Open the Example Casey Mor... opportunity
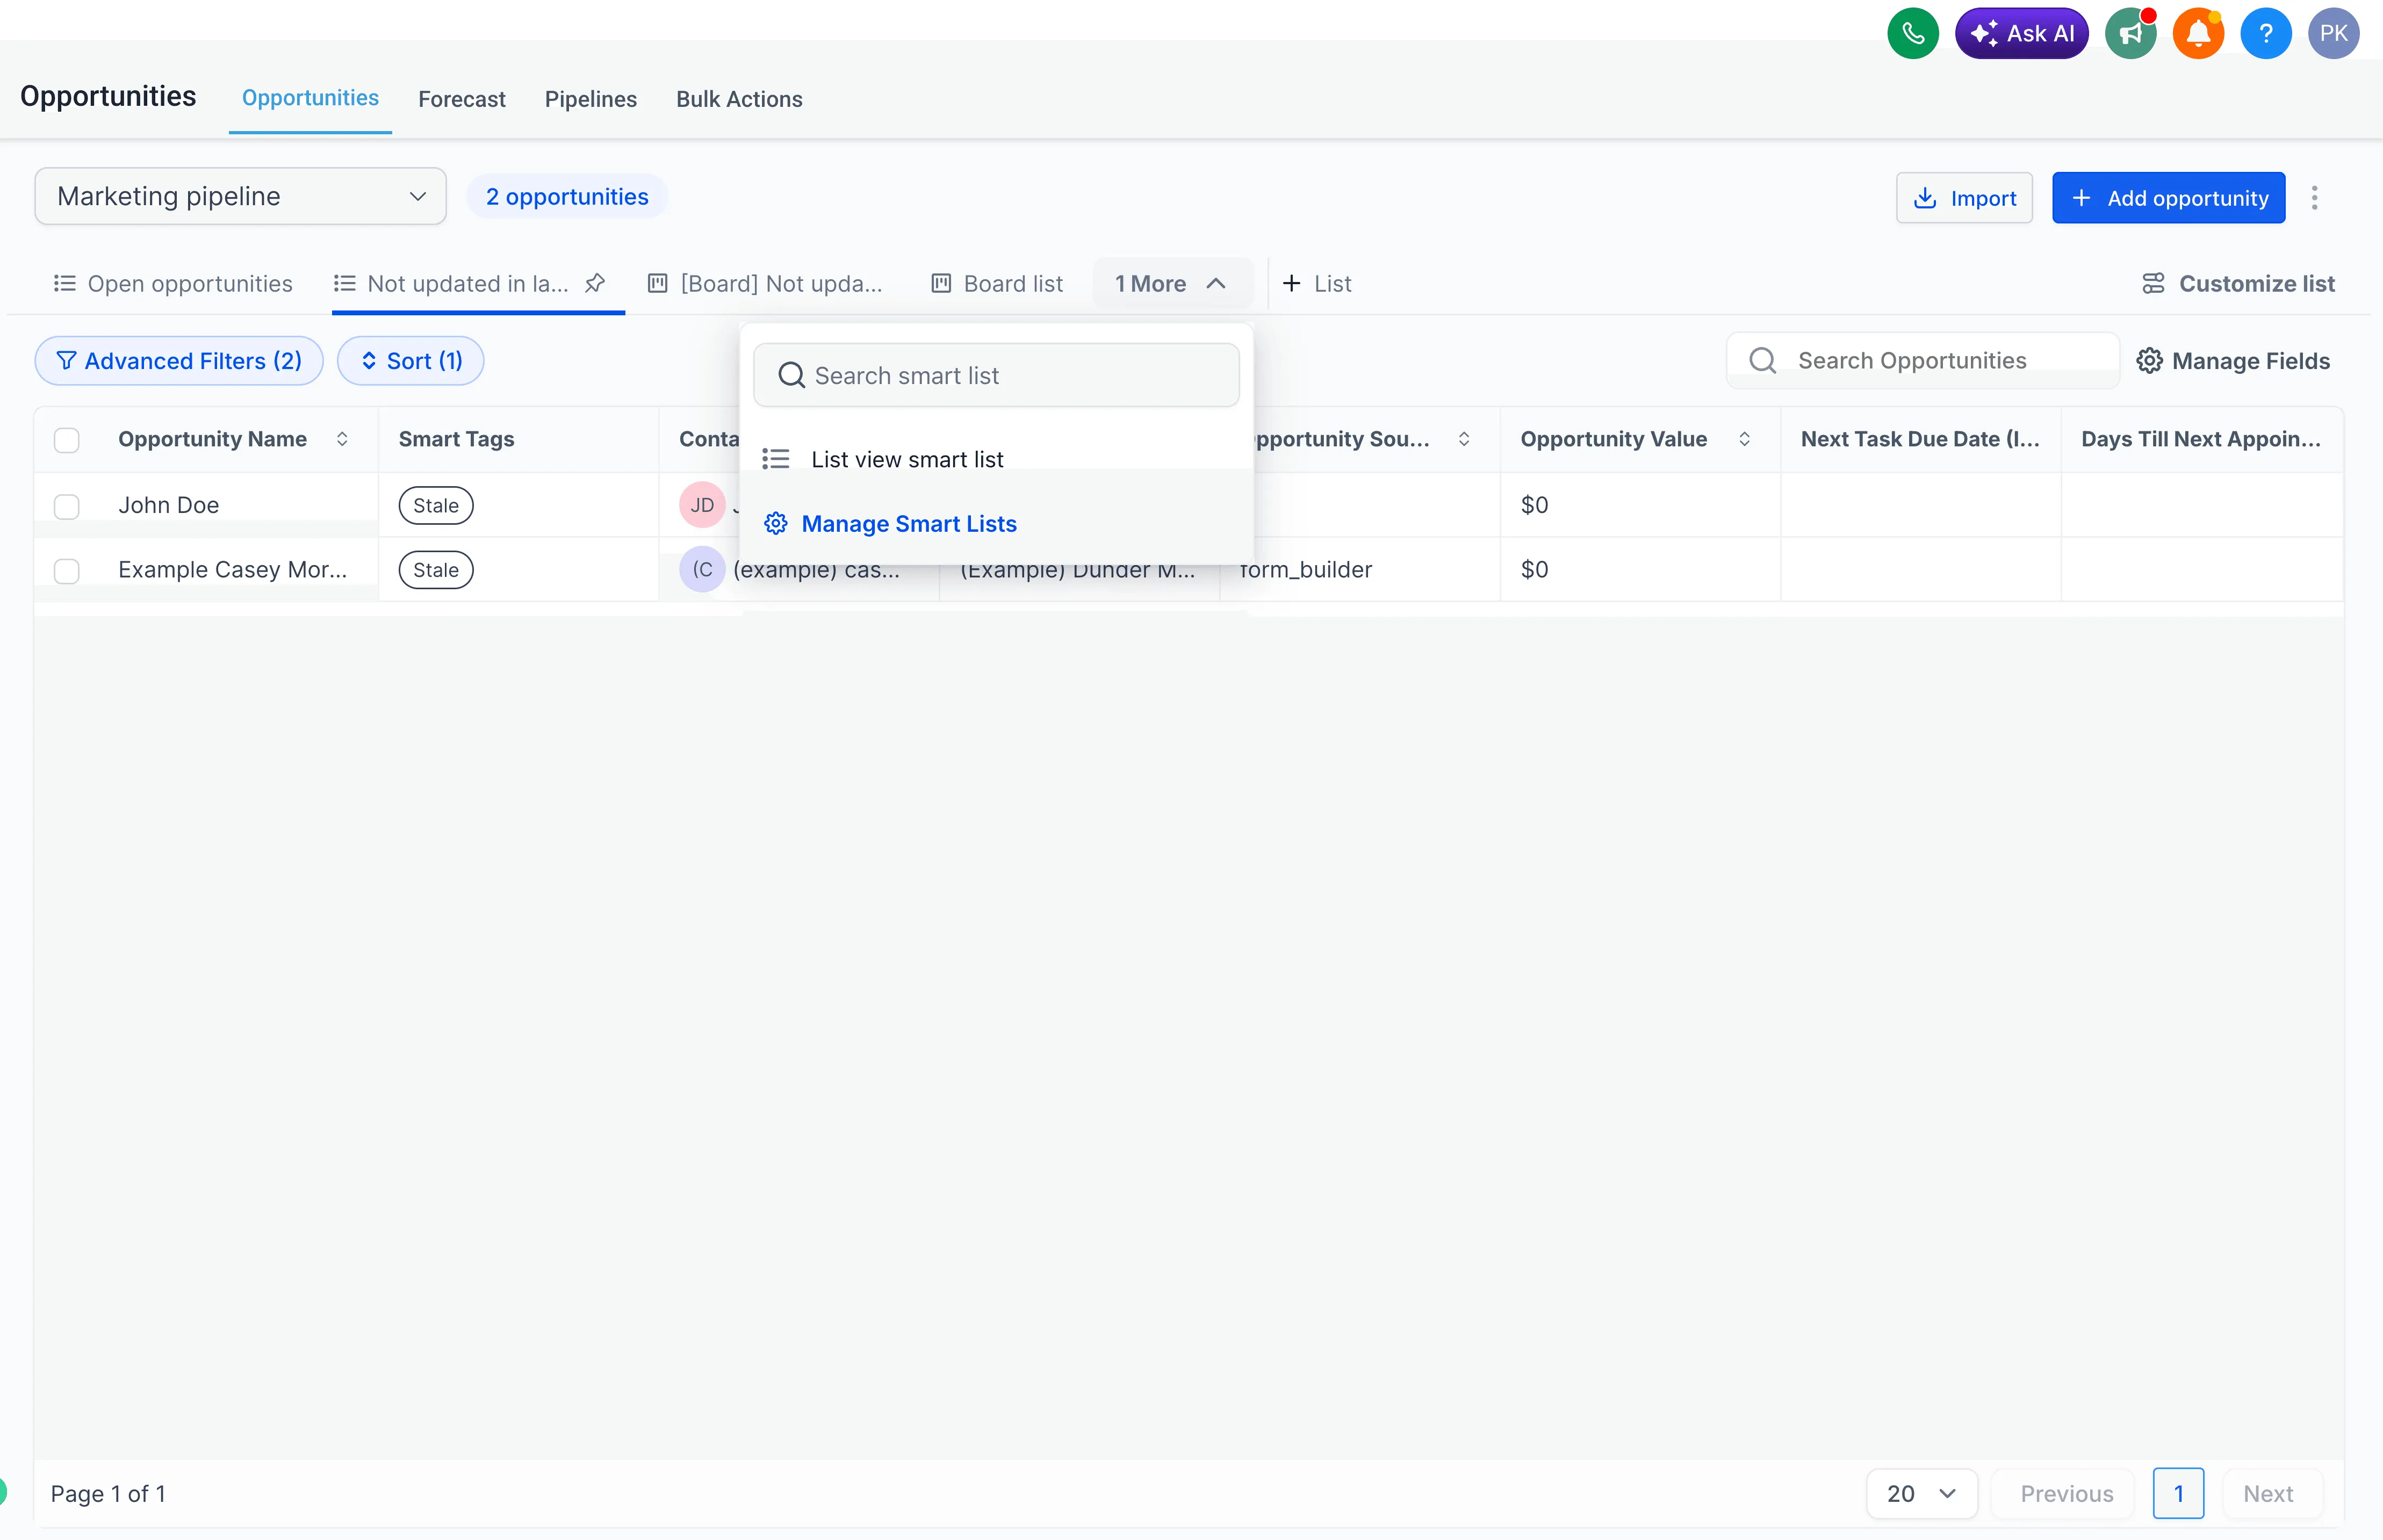2383x1540 pixels. tap(233, 569)
